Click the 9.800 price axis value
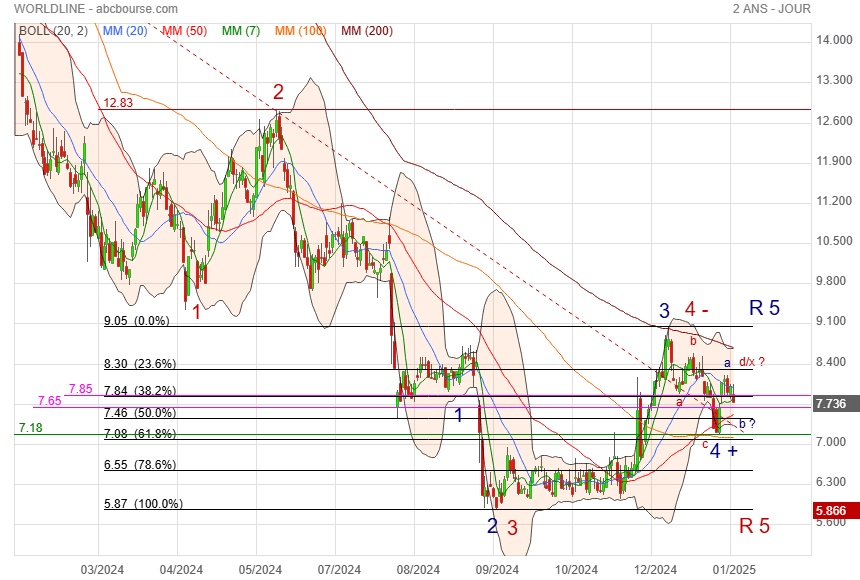 pos(834,281)
